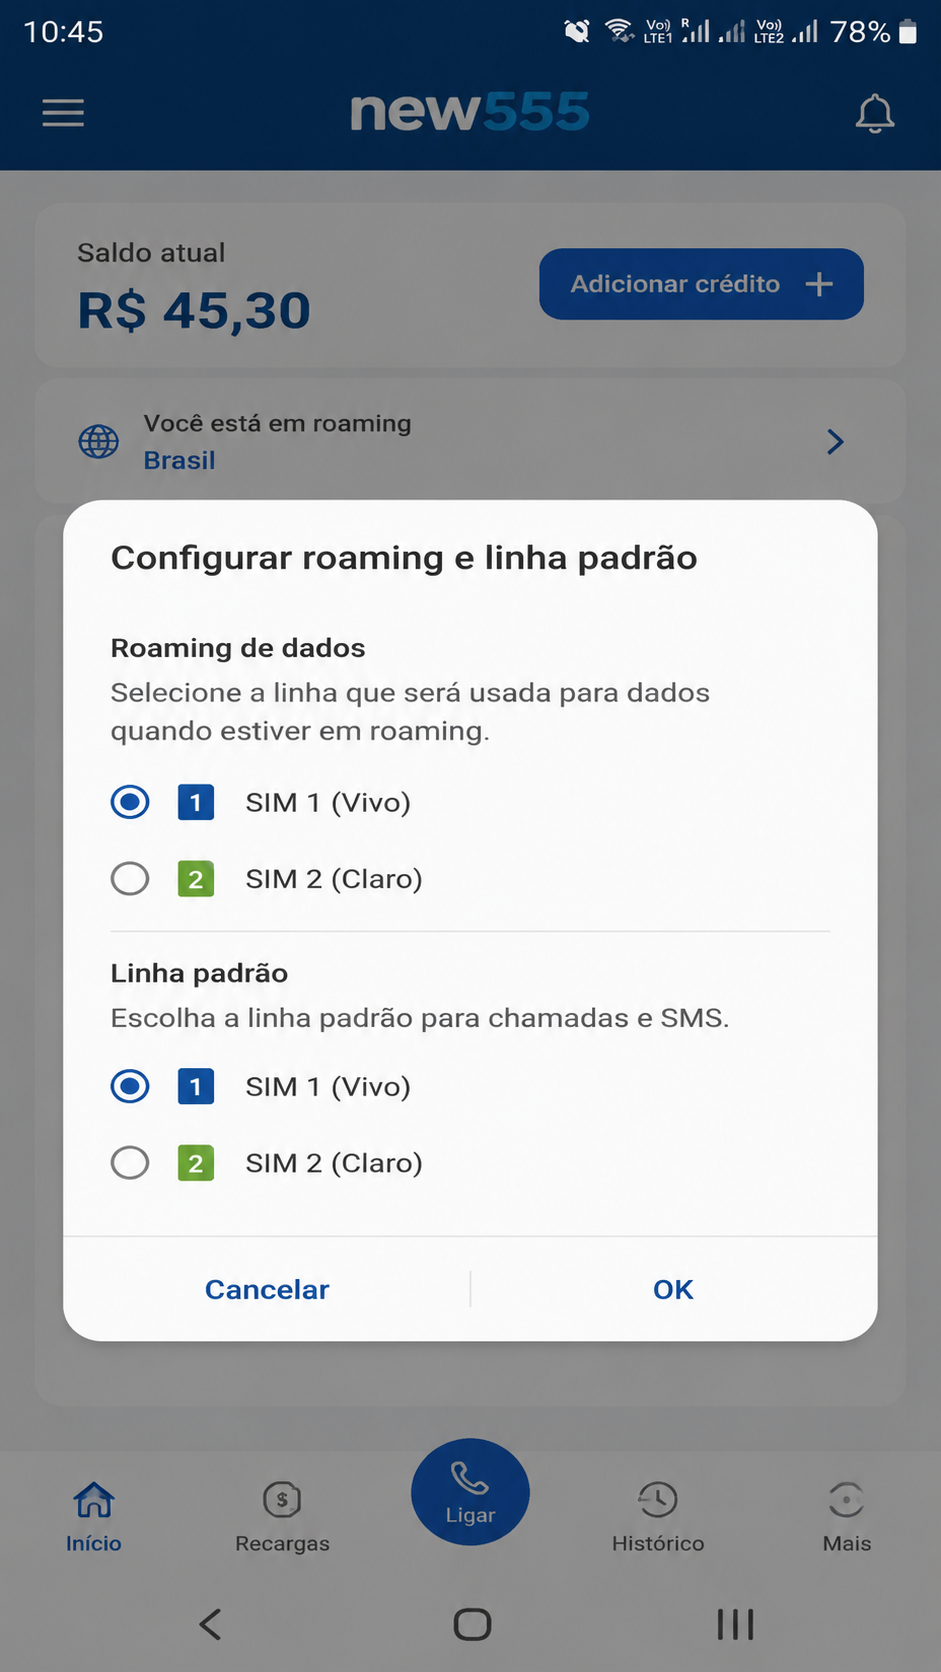Dismiss dialog with Cancelar
This screenshot has width=941, height=1672.
tap(267, 1289)
